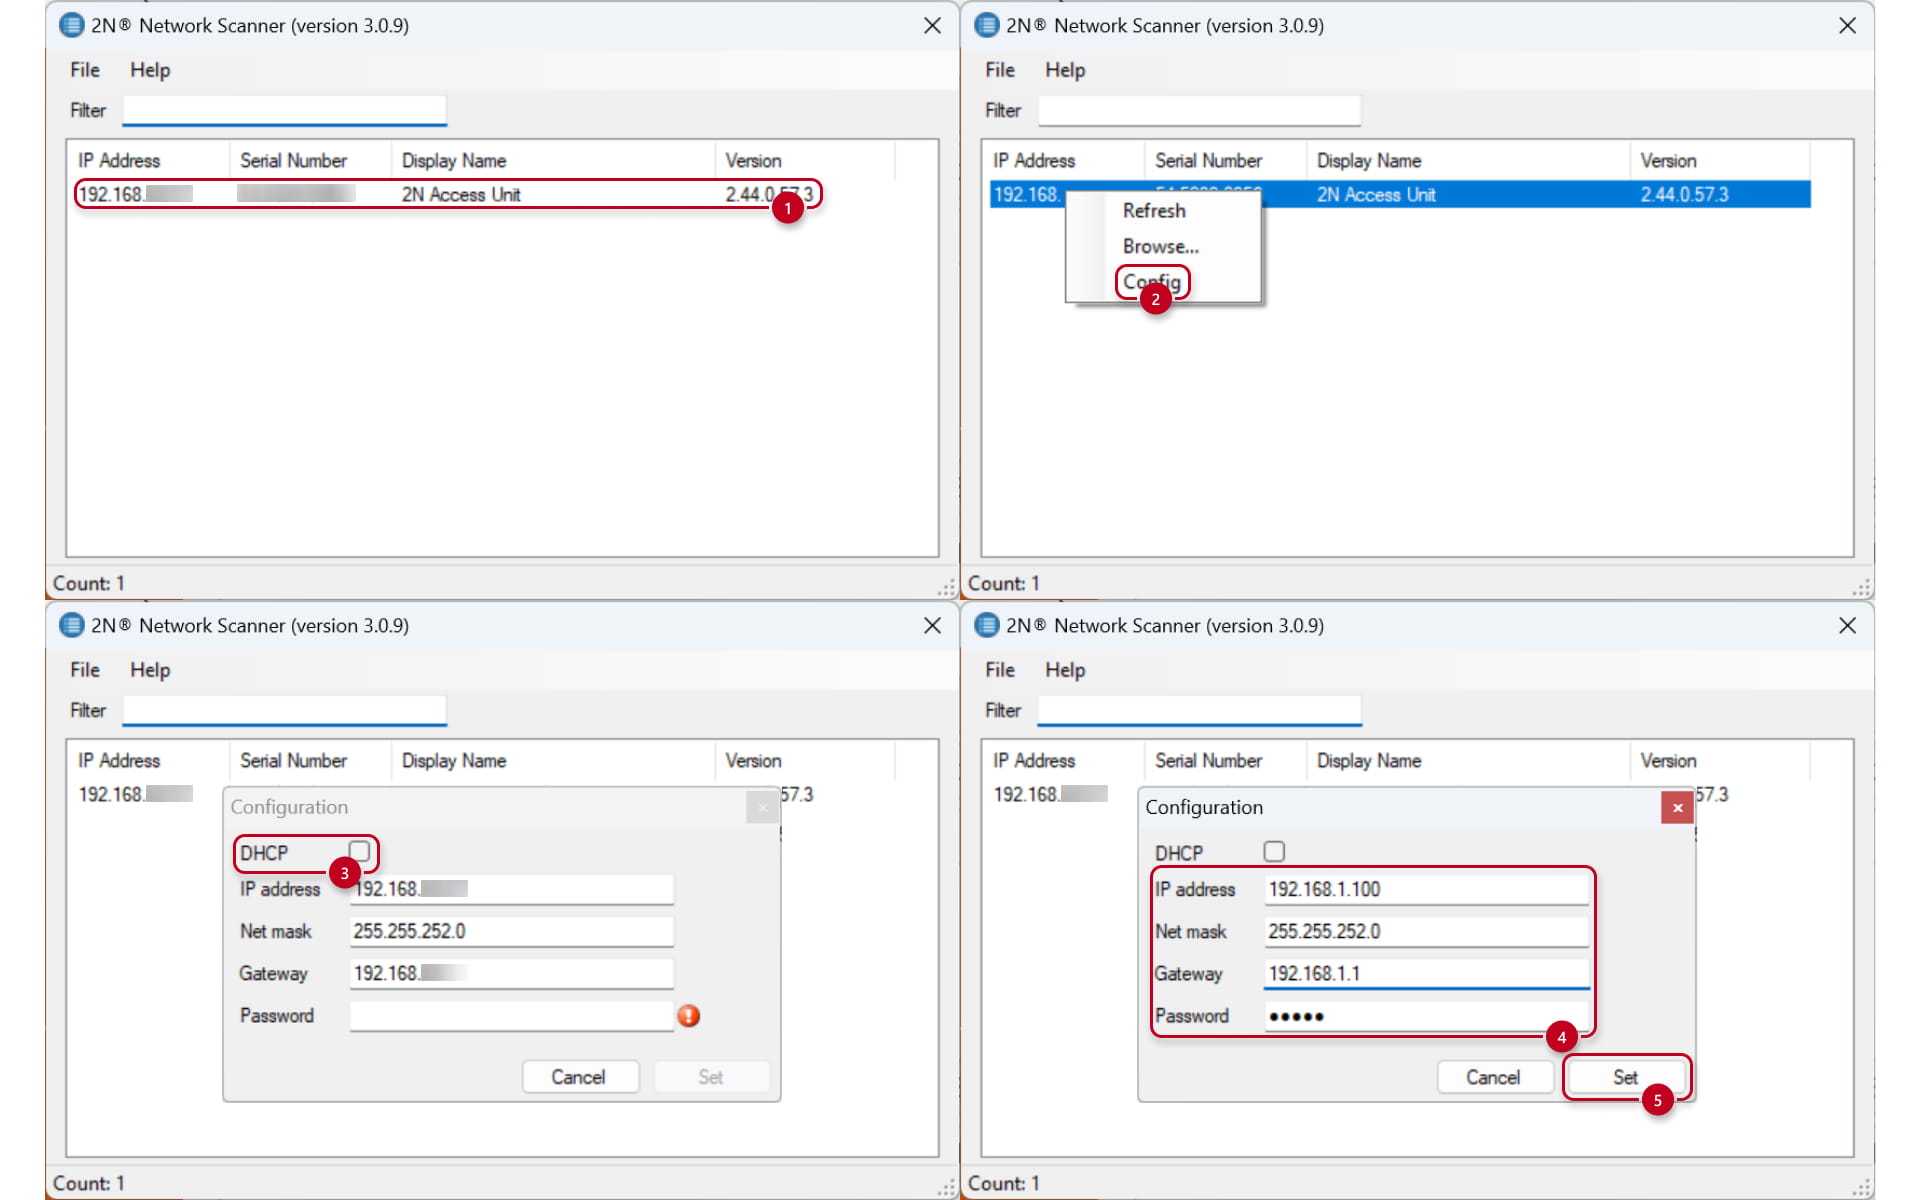Click the Serial Number column header in the bottom-right window

pyautogui.click(x=1226, y=761)
